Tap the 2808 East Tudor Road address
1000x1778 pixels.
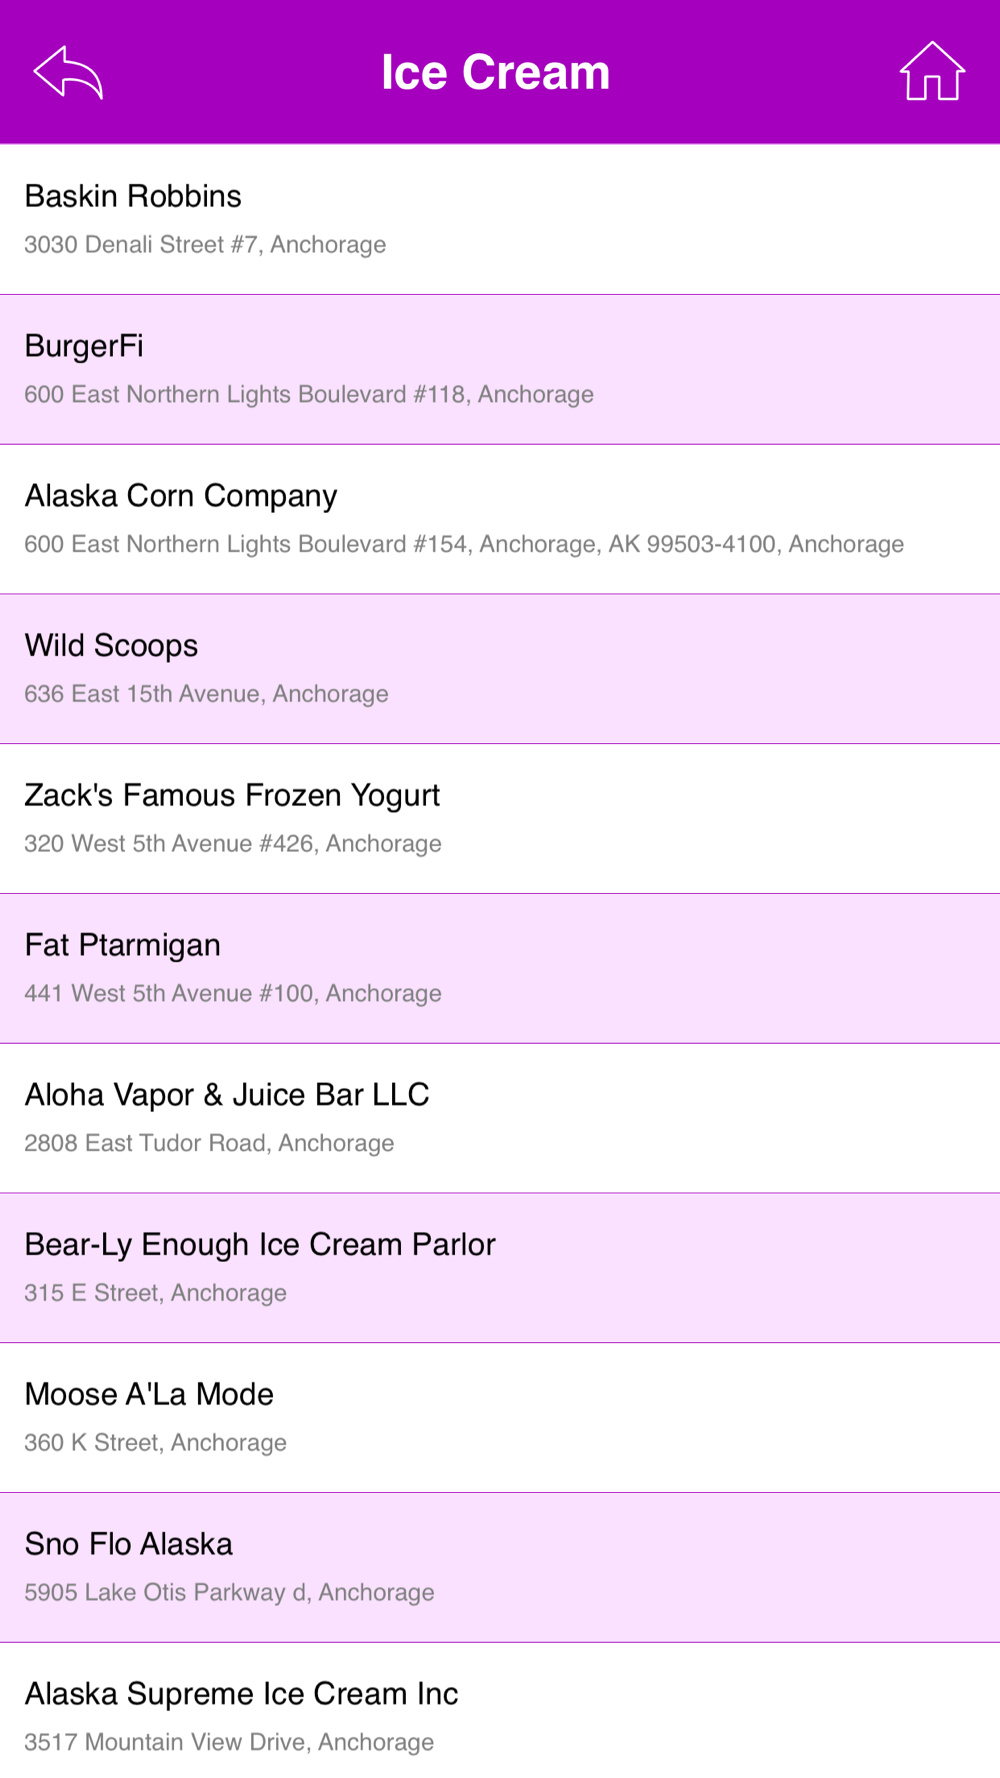209,1143
